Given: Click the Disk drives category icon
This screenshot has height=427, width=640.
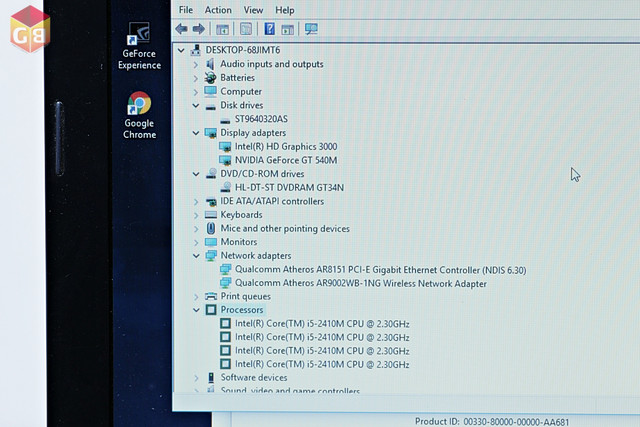Looking at the screenshot, I should tap(211, 107).
